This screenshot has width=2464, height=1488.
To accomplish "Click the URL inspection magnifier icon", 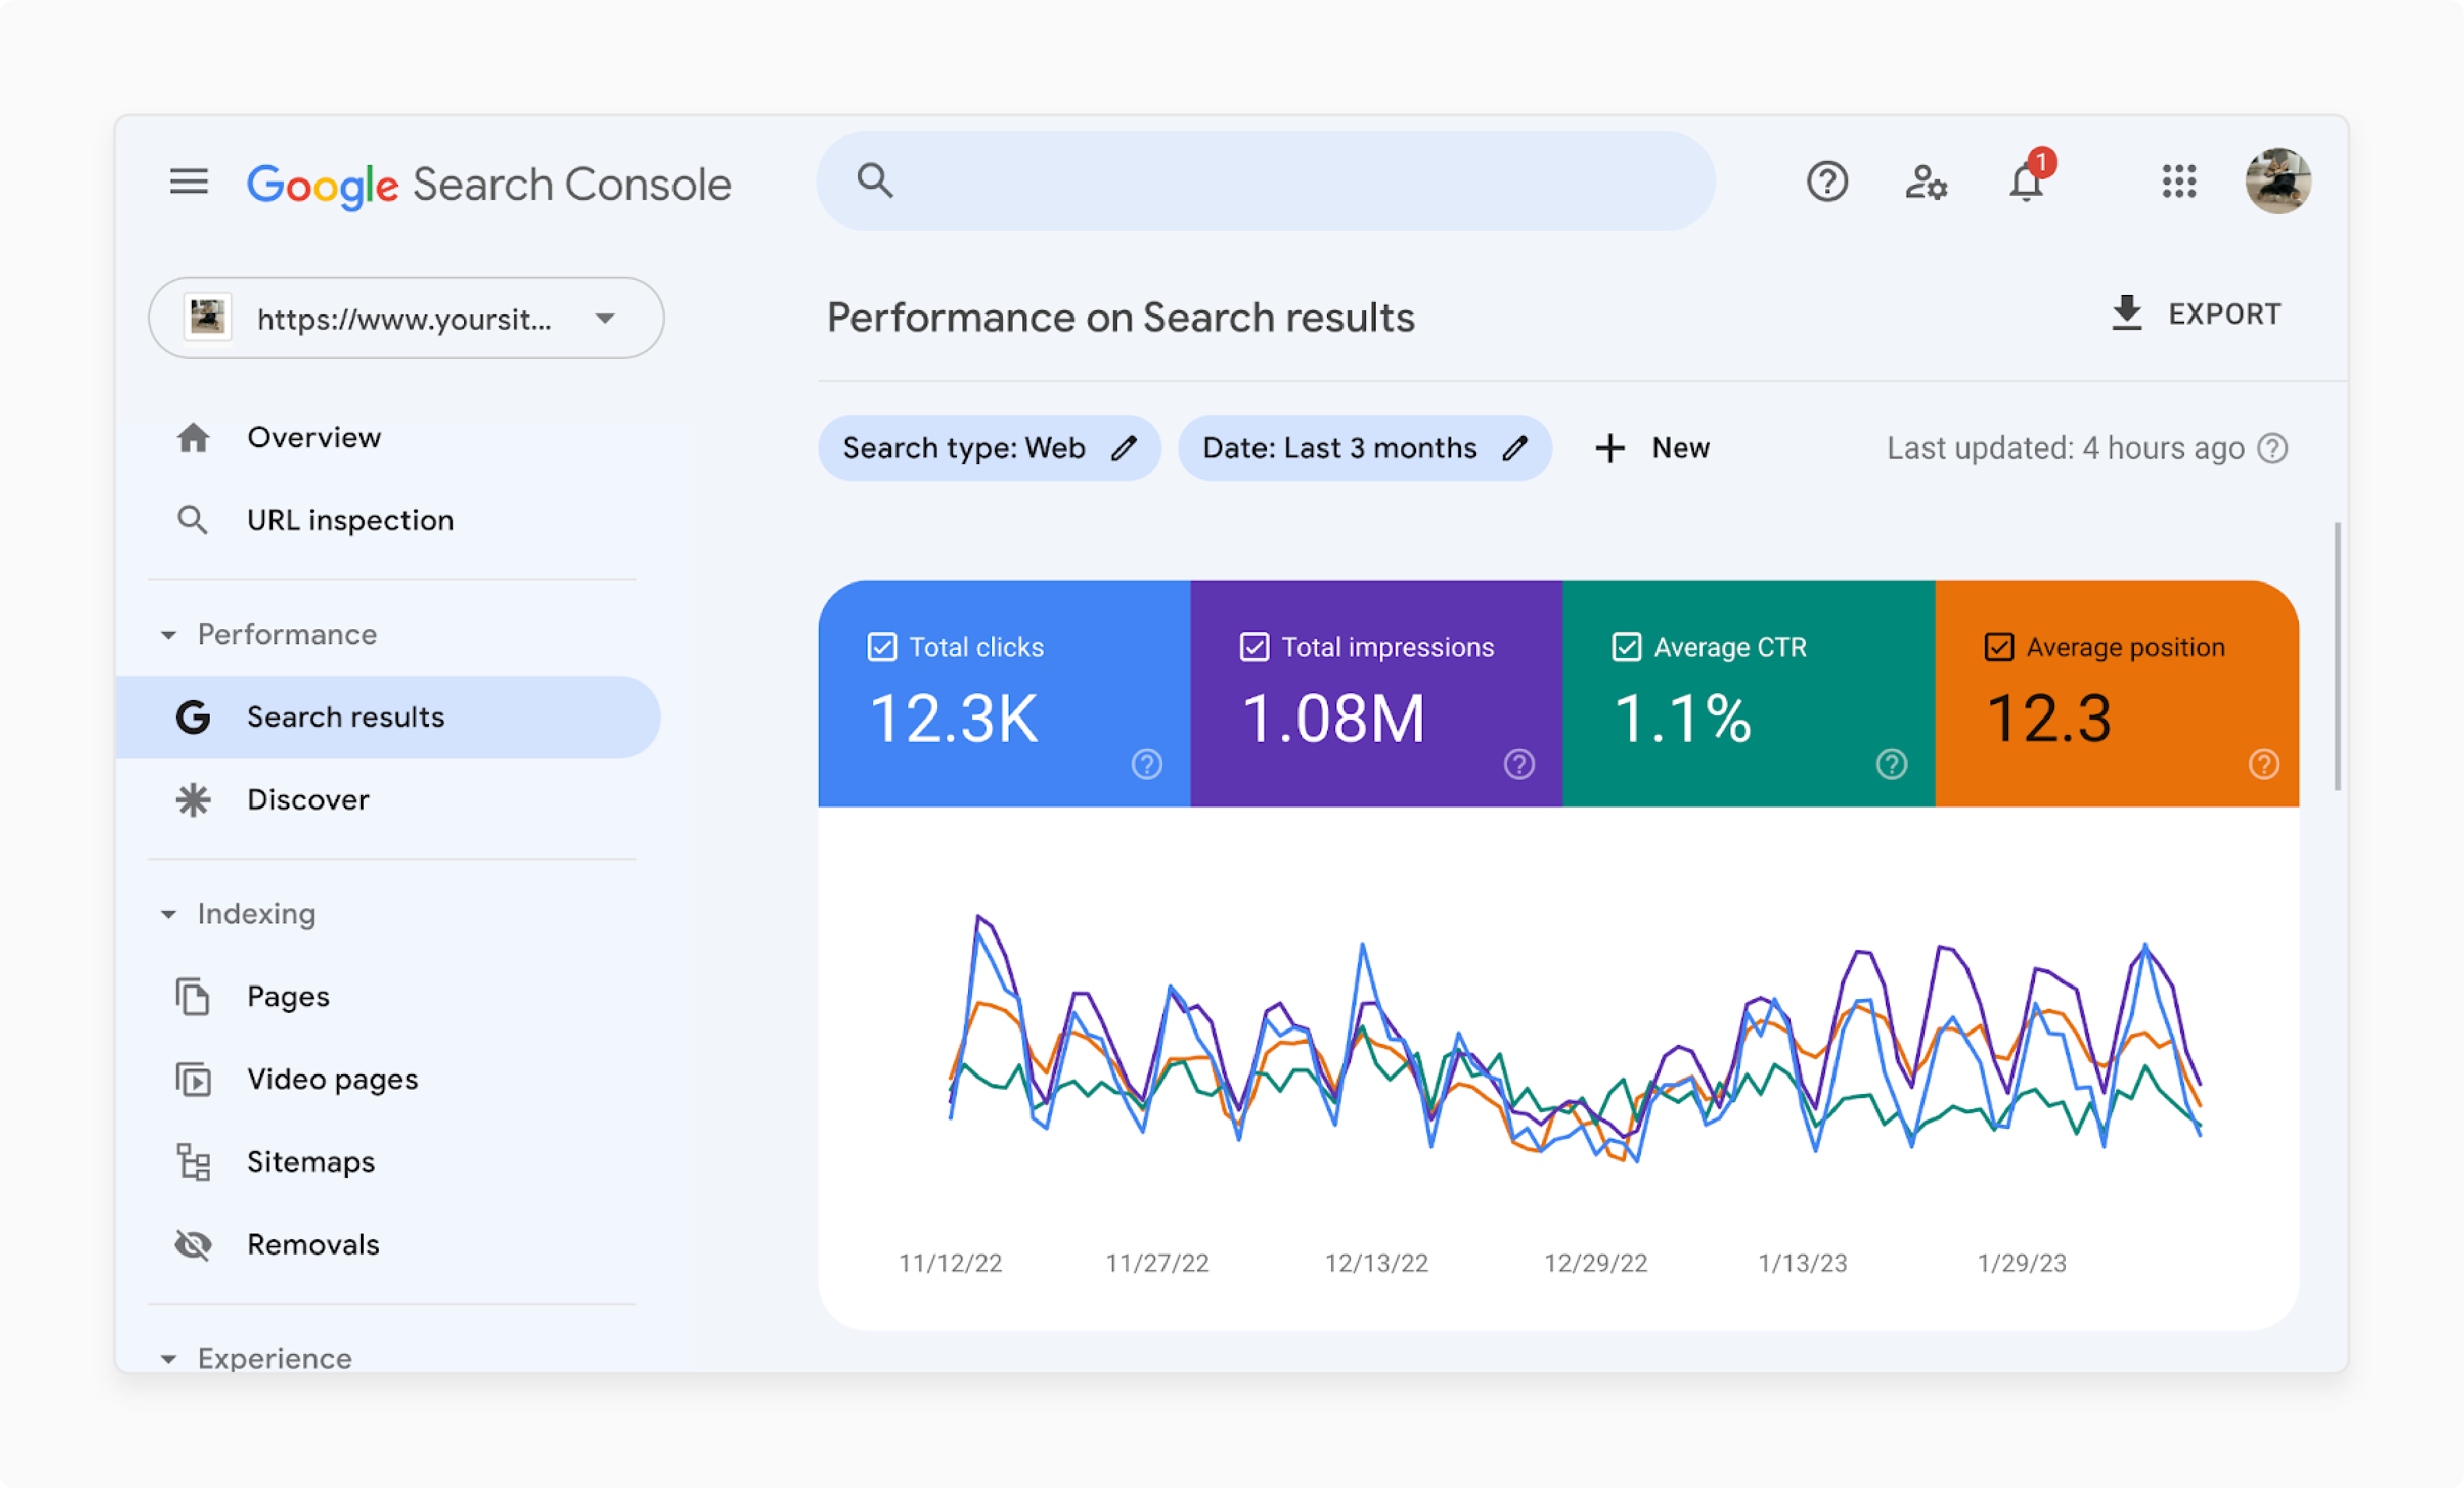I will click(x=192, y=520).
